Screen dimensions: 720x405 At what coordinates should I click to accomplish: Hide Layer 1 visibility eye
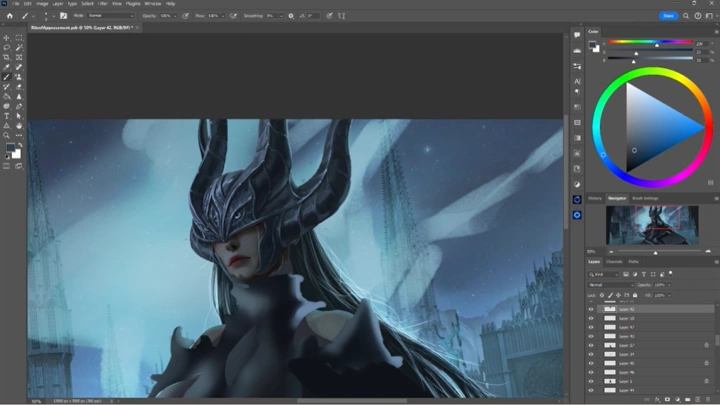coord(591,381)
